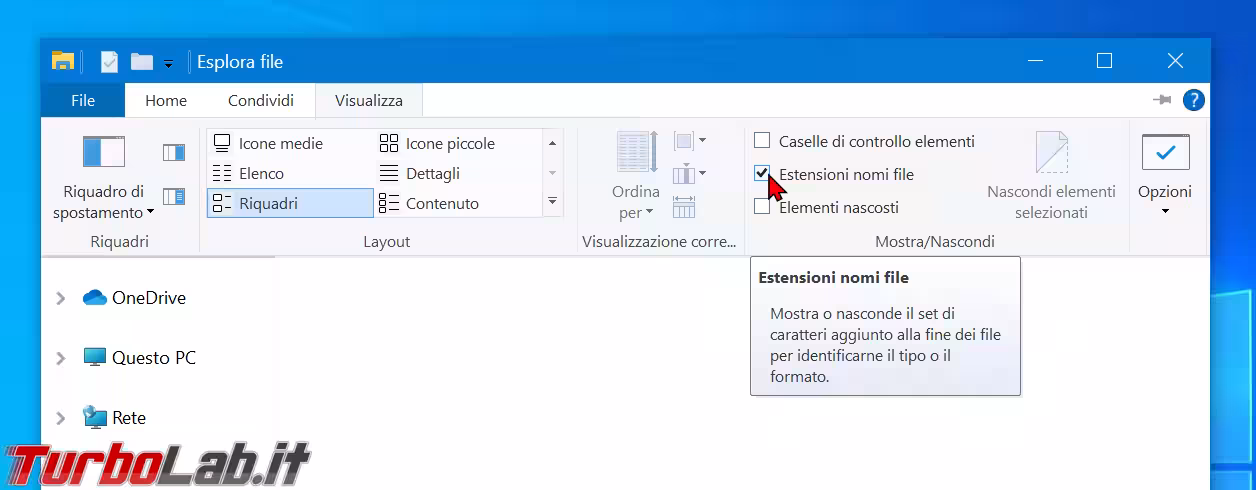Expand the Questo PC tree node
This screenshot has height=490, width=1256.
pos(60,358)
